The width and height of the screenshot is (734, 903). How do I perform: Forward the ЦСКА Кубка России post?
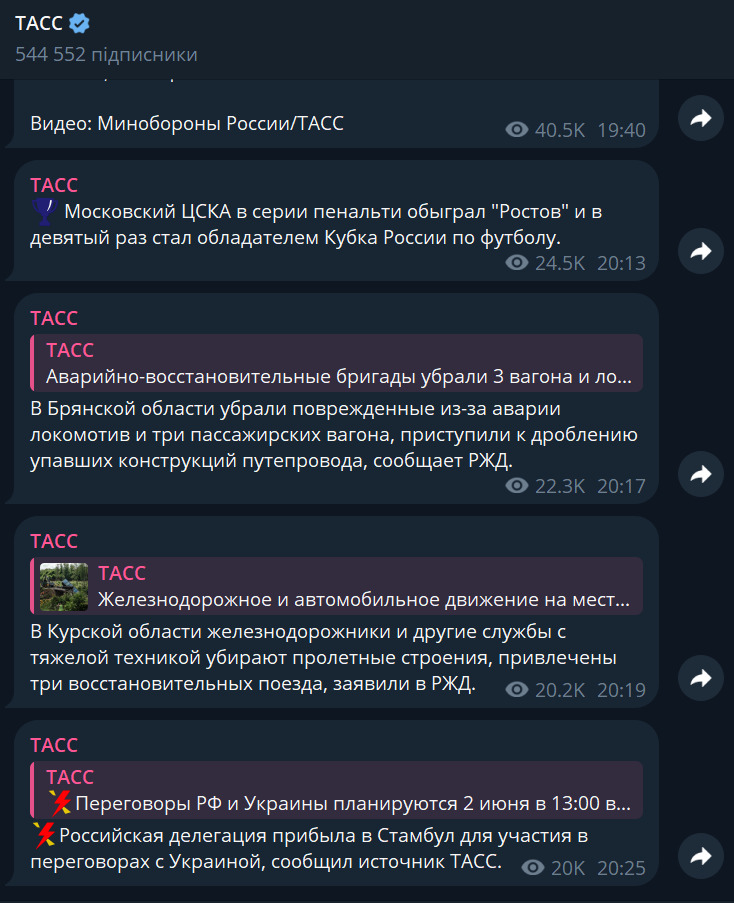701,251
